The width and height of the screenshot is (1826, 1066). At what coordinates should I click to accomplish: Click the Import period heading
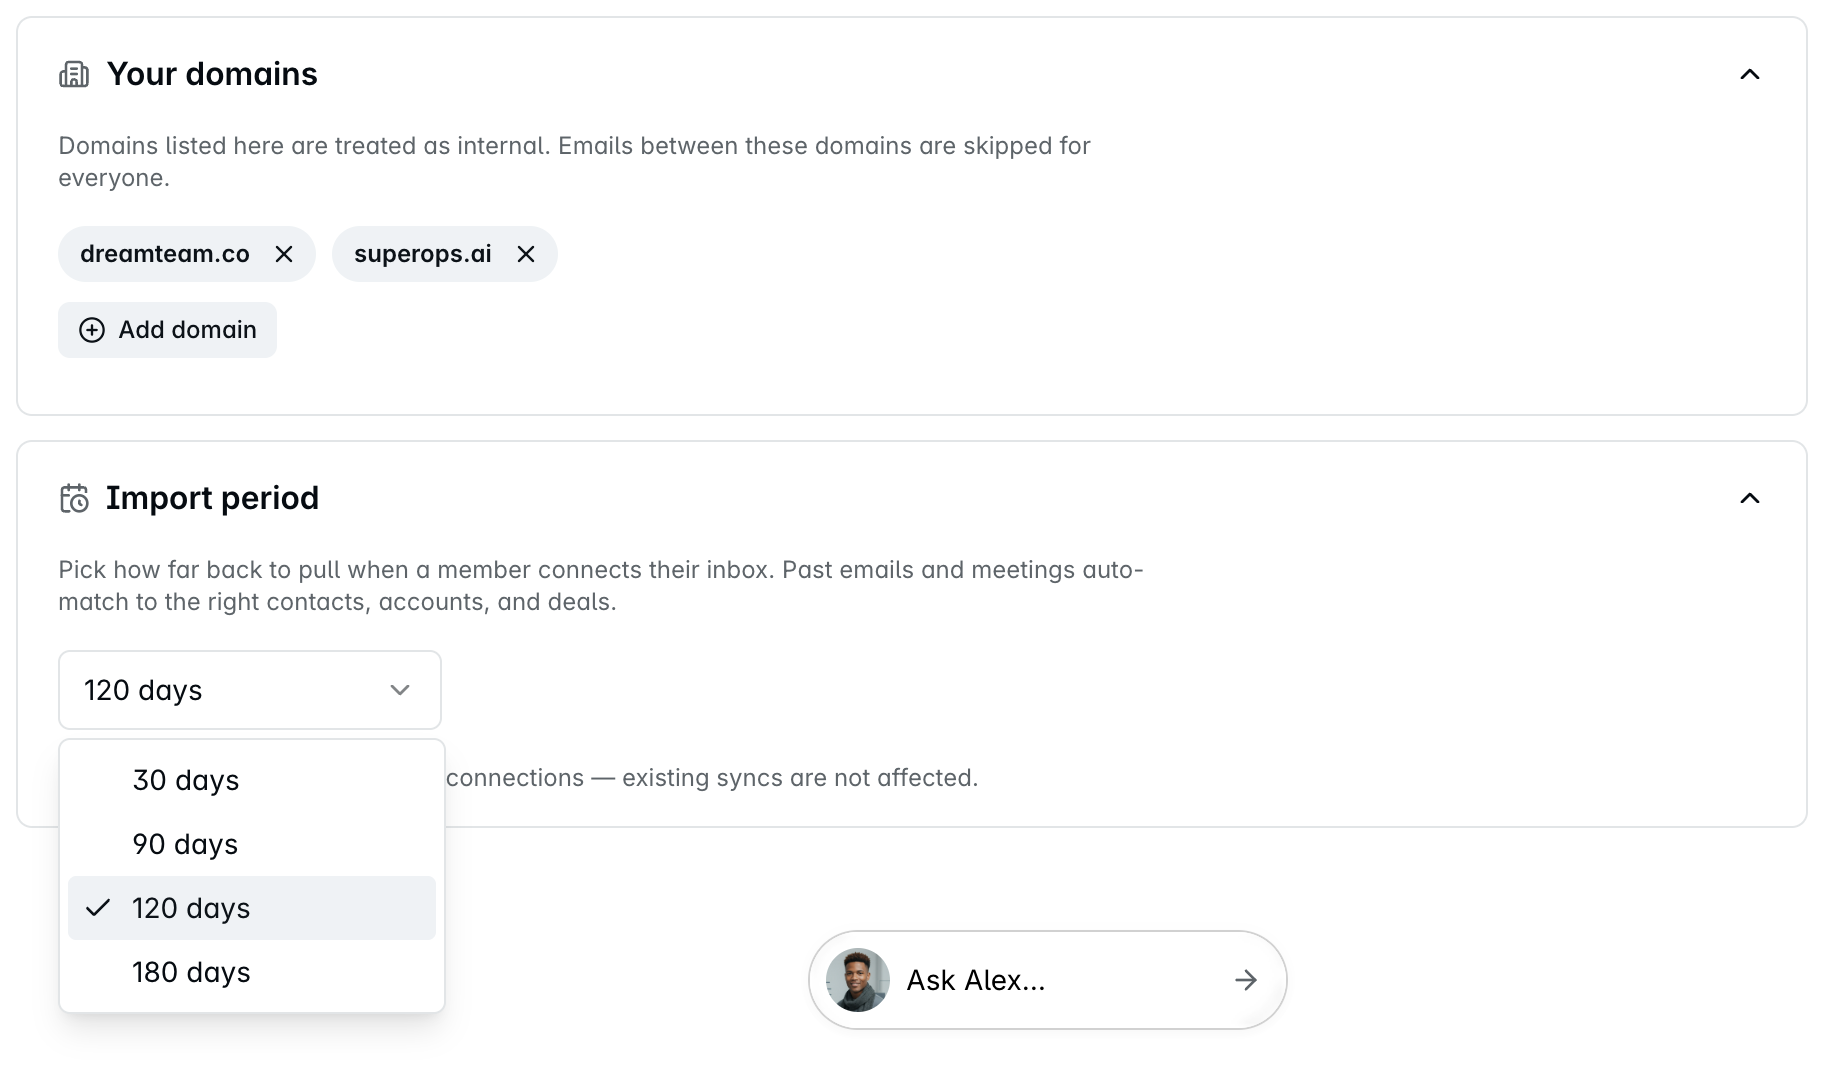(x=212, y=498)
